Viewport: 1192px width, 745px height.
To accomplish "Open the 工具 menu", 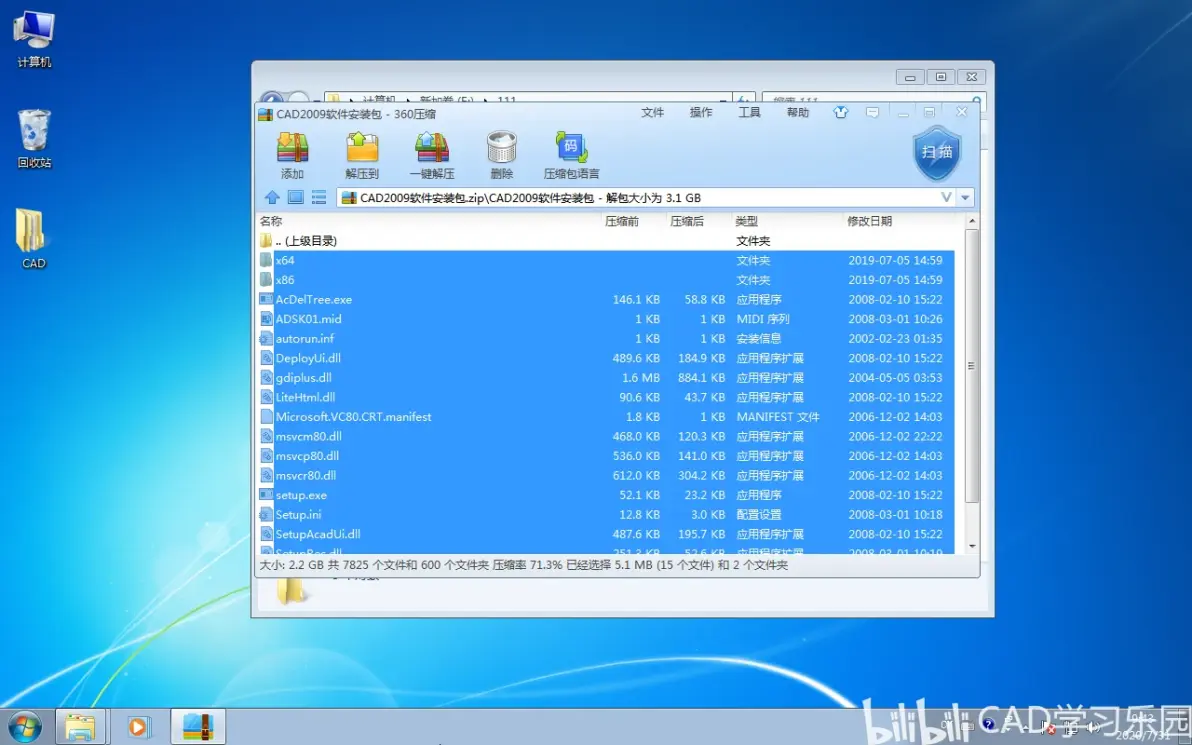I will tap(750, 113).
